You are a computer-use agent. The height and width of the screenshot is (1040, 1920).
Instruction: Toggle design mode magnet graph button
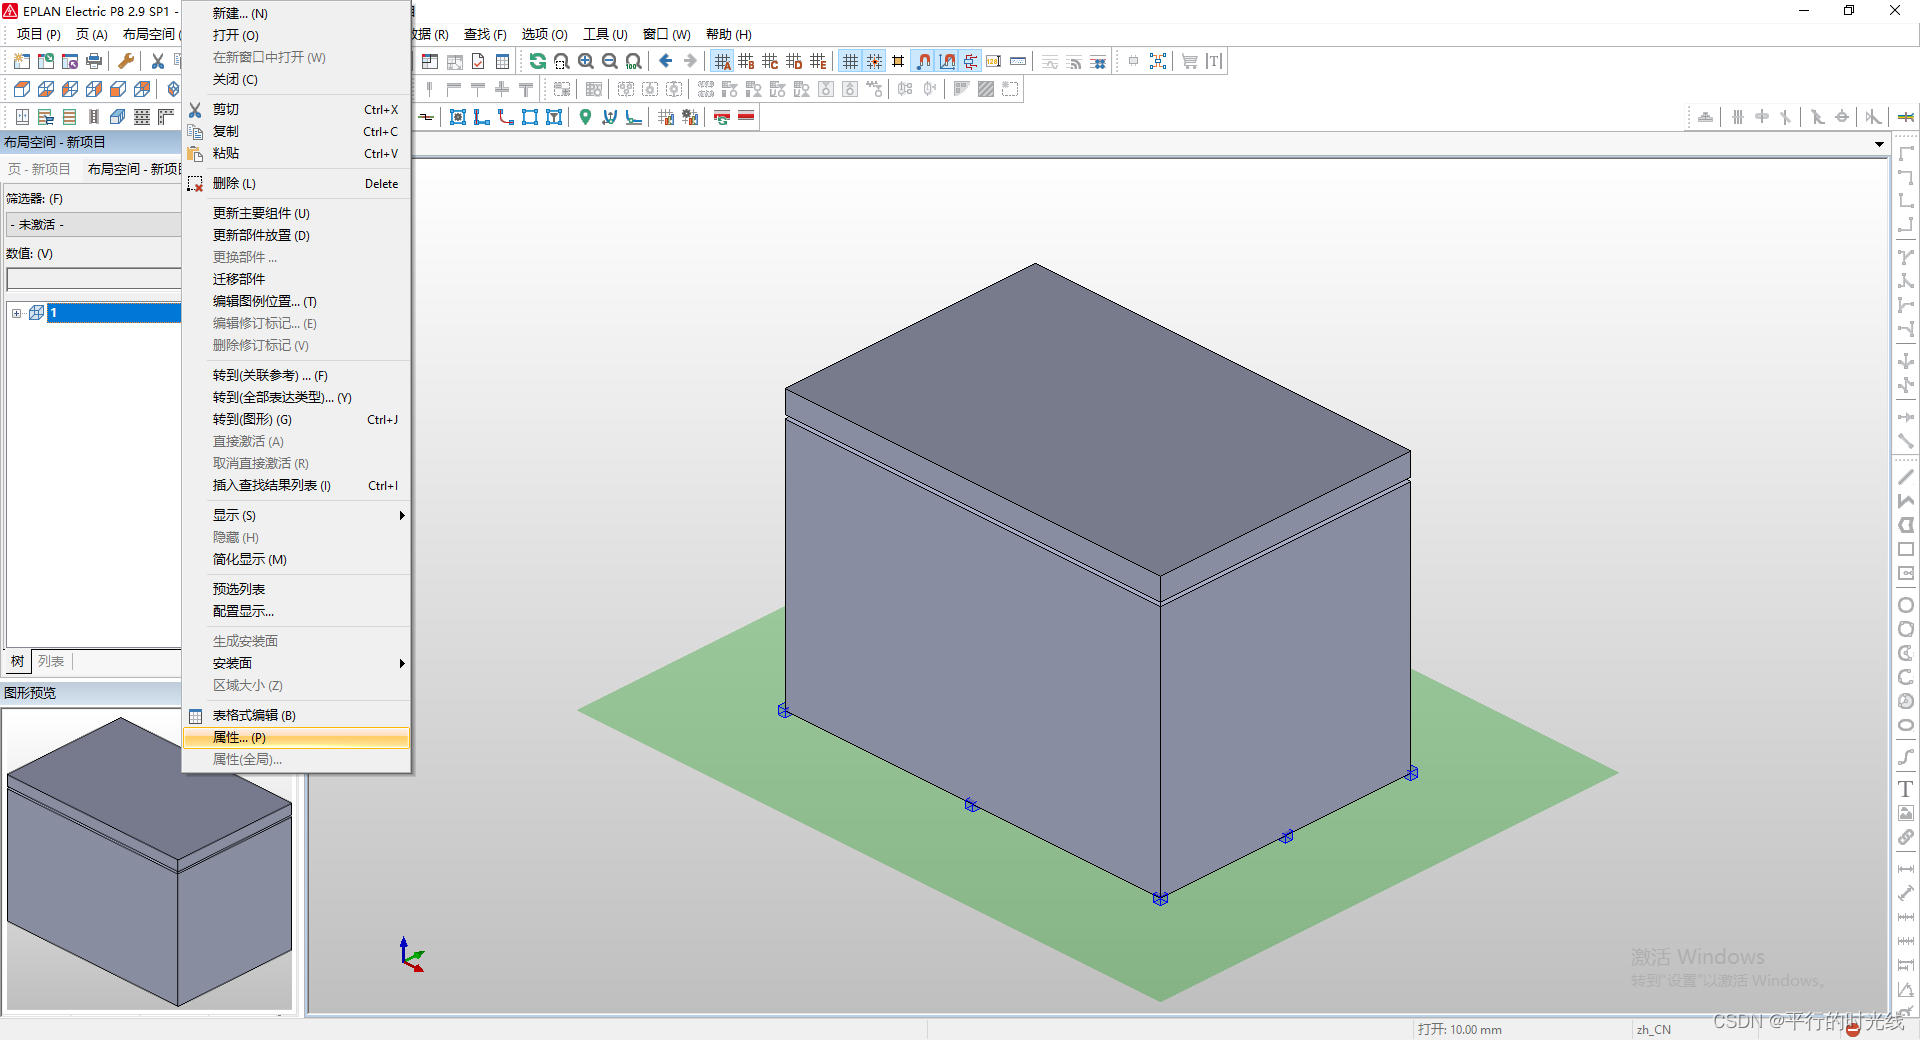point(947,61)
